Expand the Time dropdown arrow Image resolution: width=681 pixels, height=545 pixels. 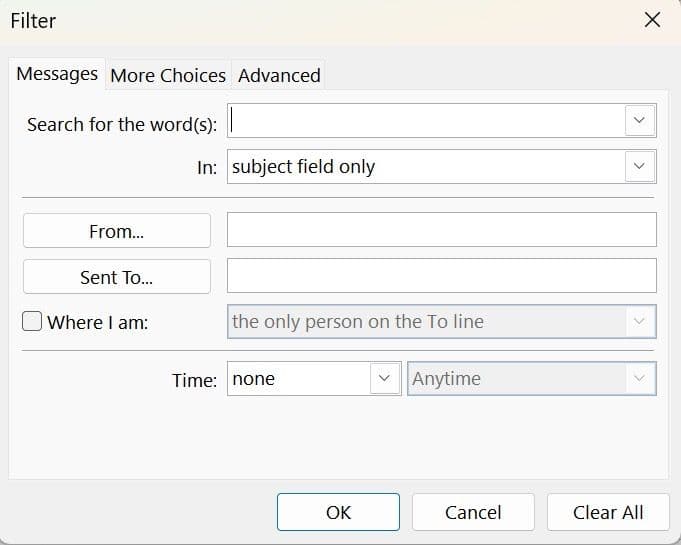[x=384, y=379]
